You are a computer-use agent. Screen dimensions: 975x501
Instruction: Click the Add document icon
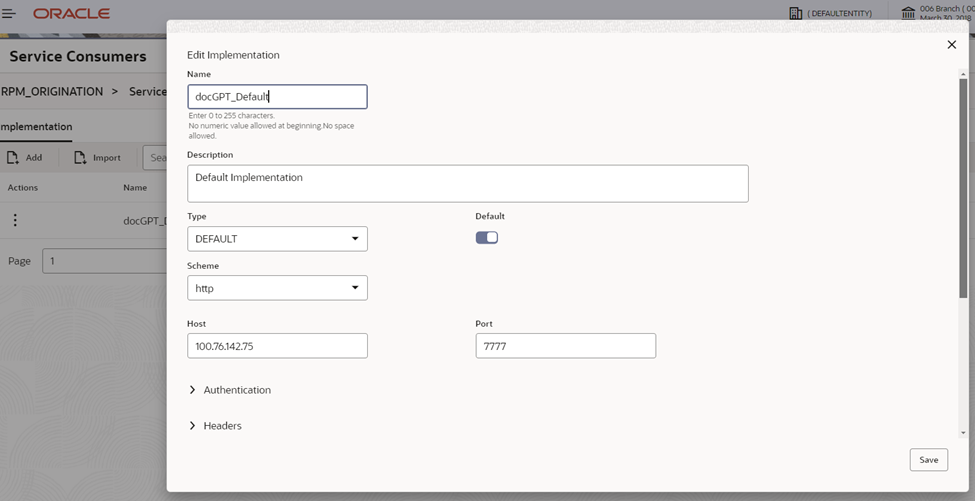tap(12, 158)
